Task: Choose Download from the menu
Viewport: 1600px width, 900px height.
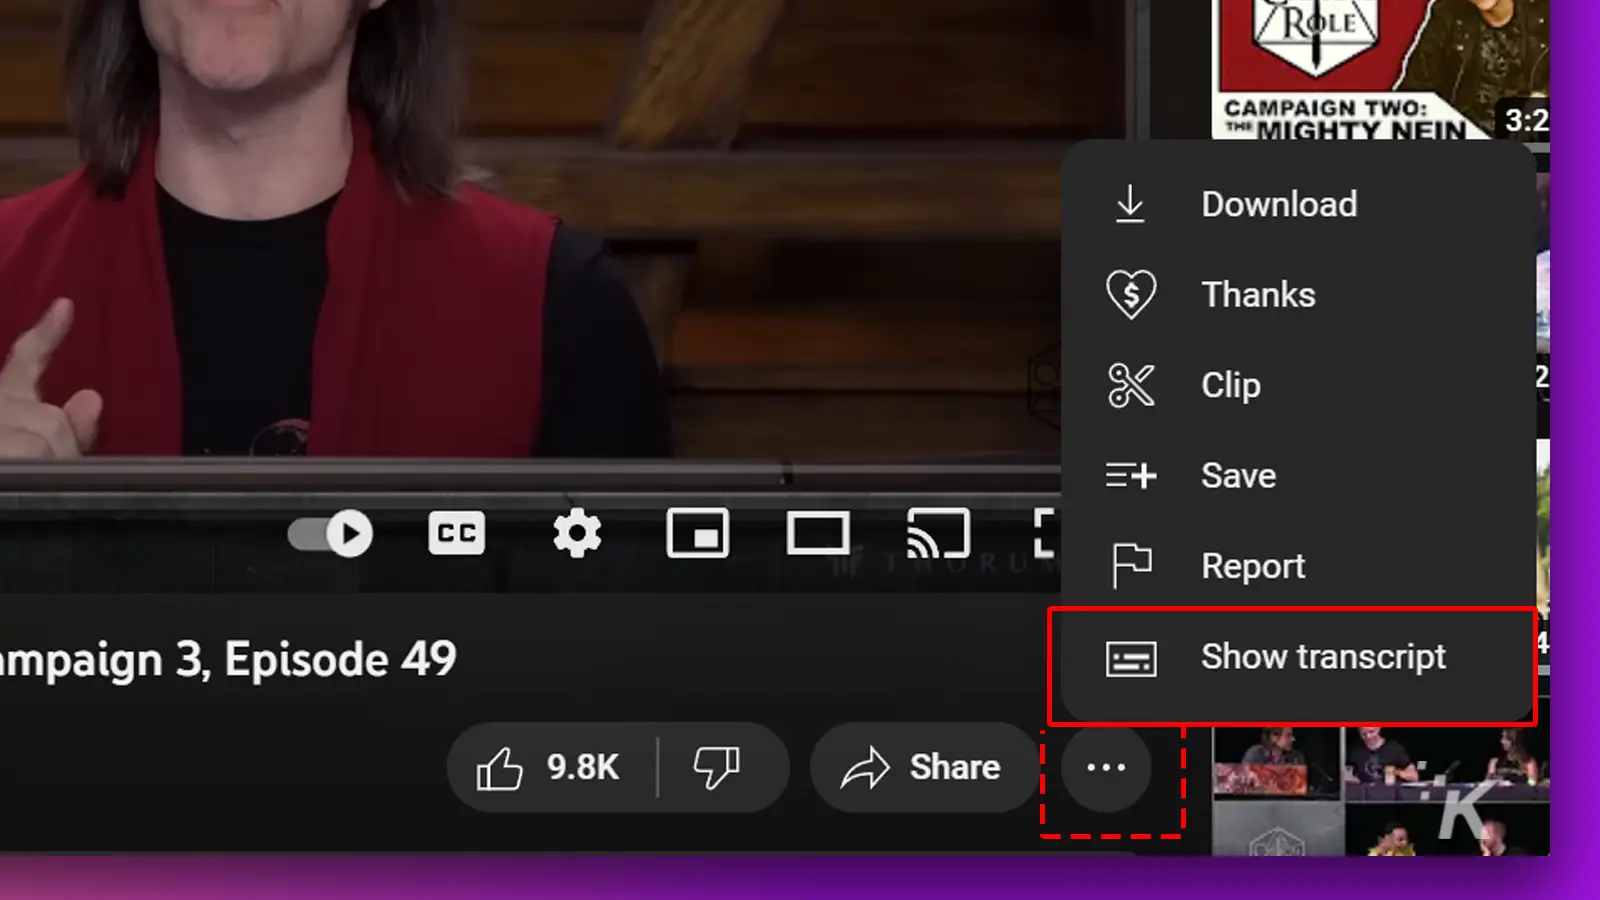Action: click(x=1298, y=204)
